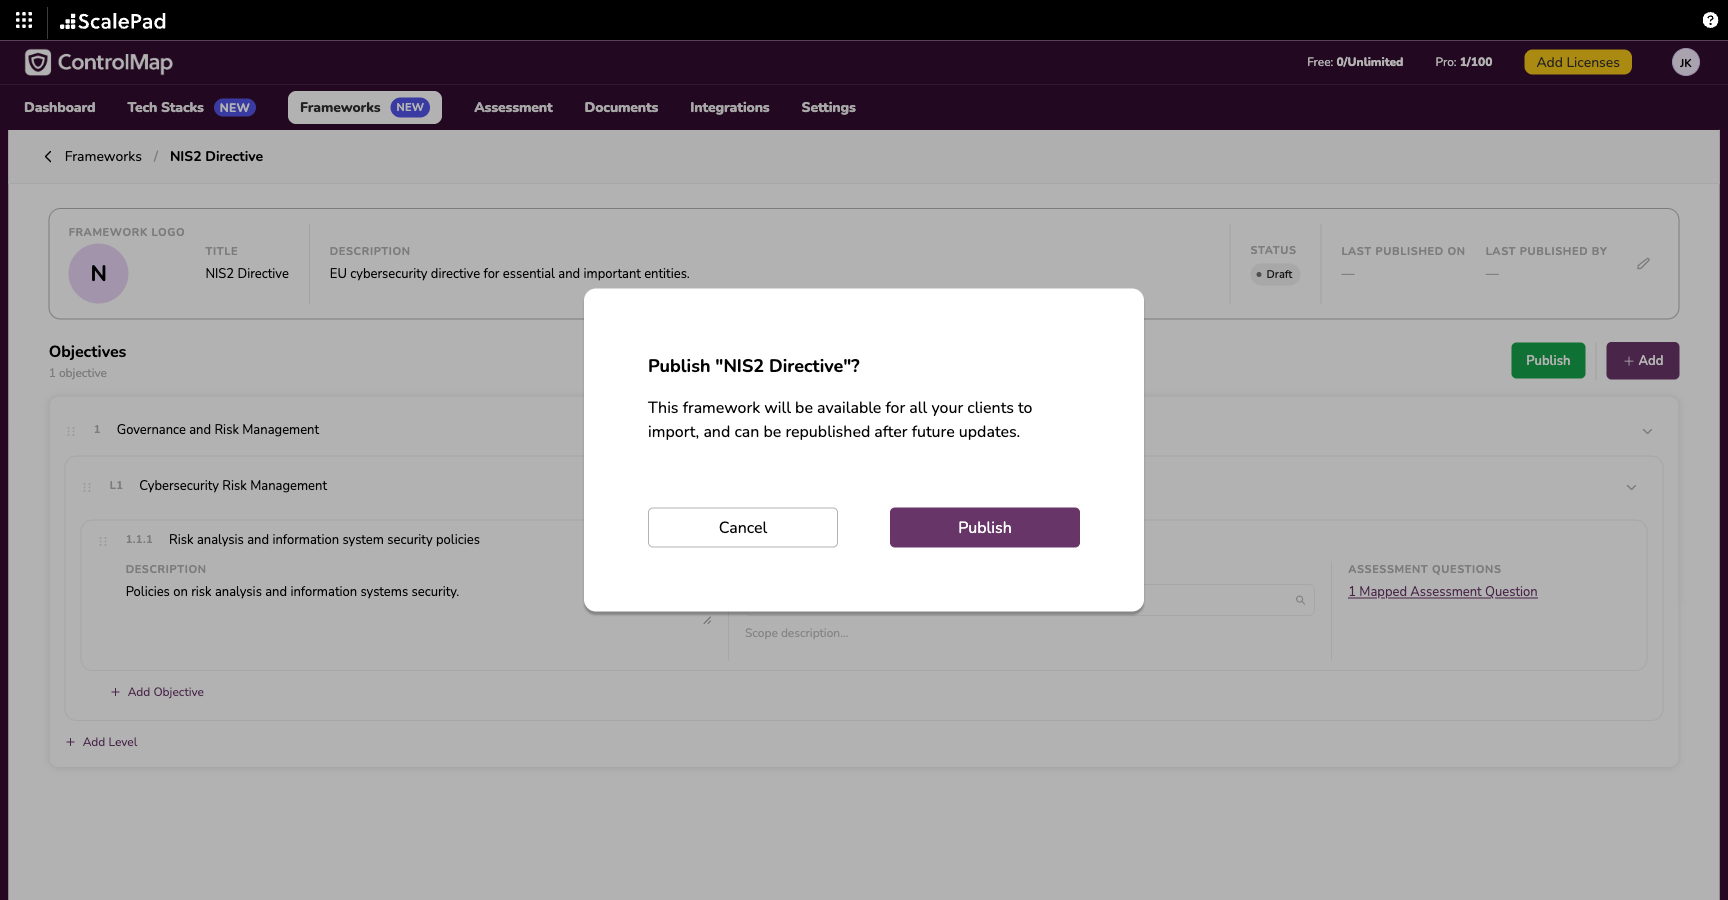
Task: Click the + Add button
Action: pos(1643,360)
